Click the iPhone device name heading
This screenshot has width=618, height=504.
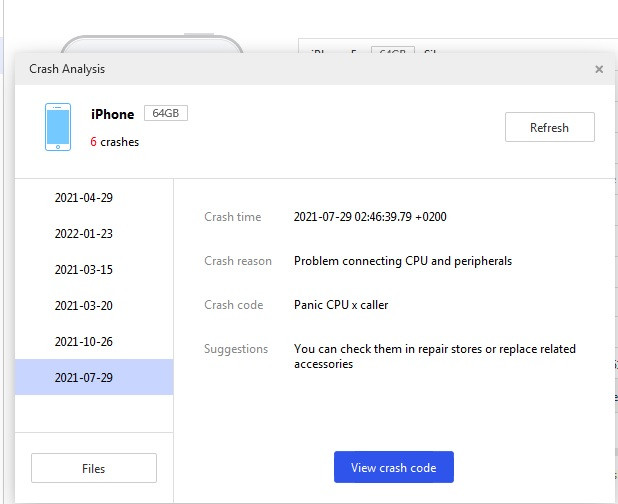(112, 114)
